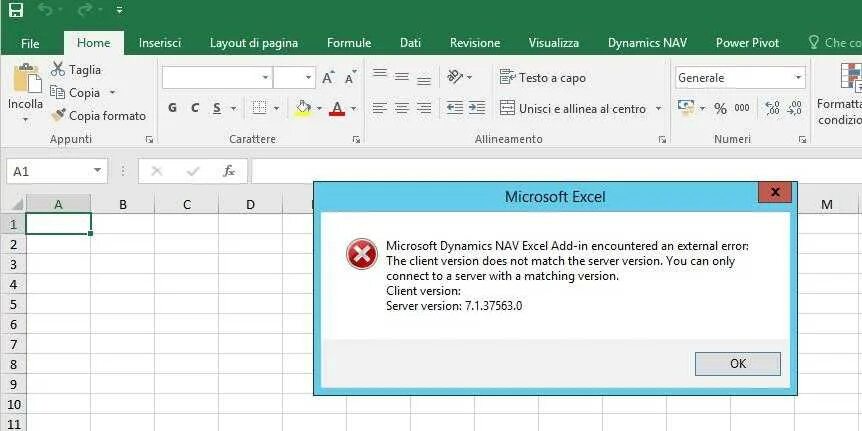The width and height of the screenshot is (862, 431).
Task: Open the Layout di pagina tab
Action: (x=253, y=43)
